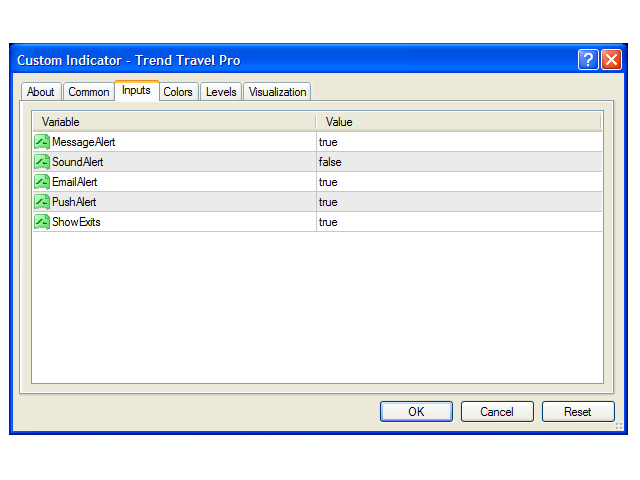The height and width of the screenshot is (480, 640).
Task: Click the ShowExits variable icon
Action: [x=42, y=222]
